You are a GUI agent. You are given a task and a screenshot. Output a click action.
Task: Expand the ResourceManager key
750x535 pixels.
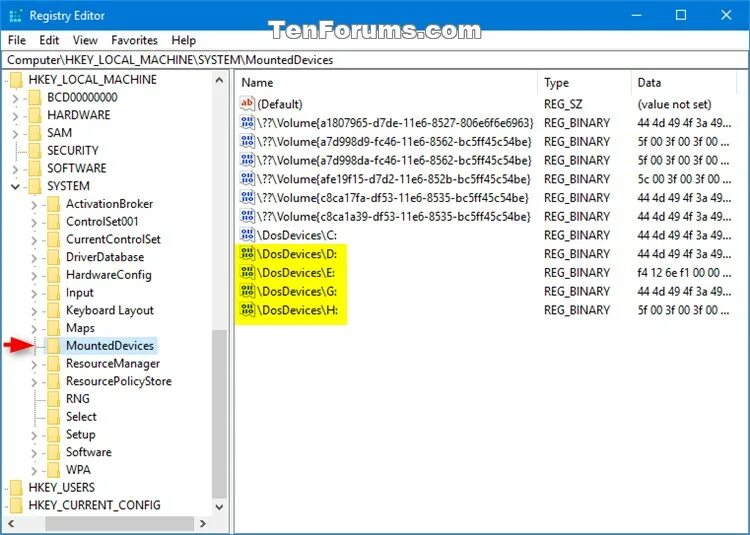click(x=34, y=364)
